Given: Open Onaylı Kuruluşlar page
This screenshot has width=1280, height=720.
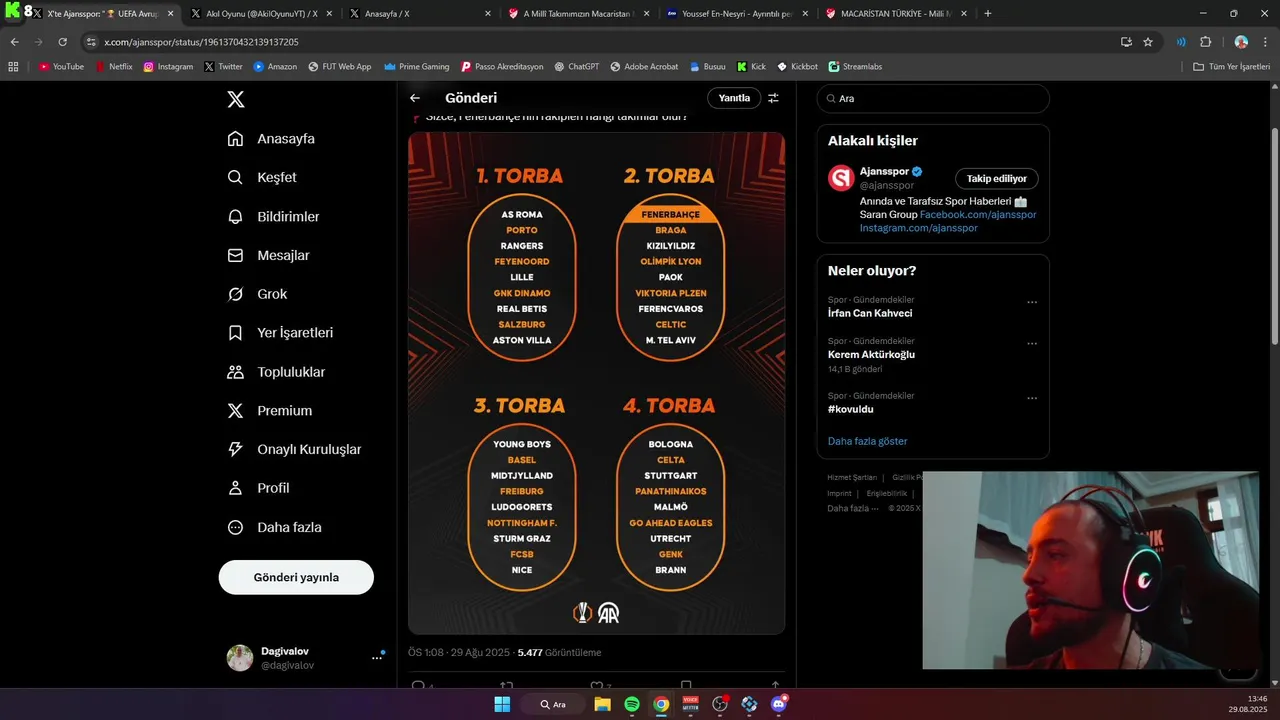Looking at the screenshot, I should [294, 449].
